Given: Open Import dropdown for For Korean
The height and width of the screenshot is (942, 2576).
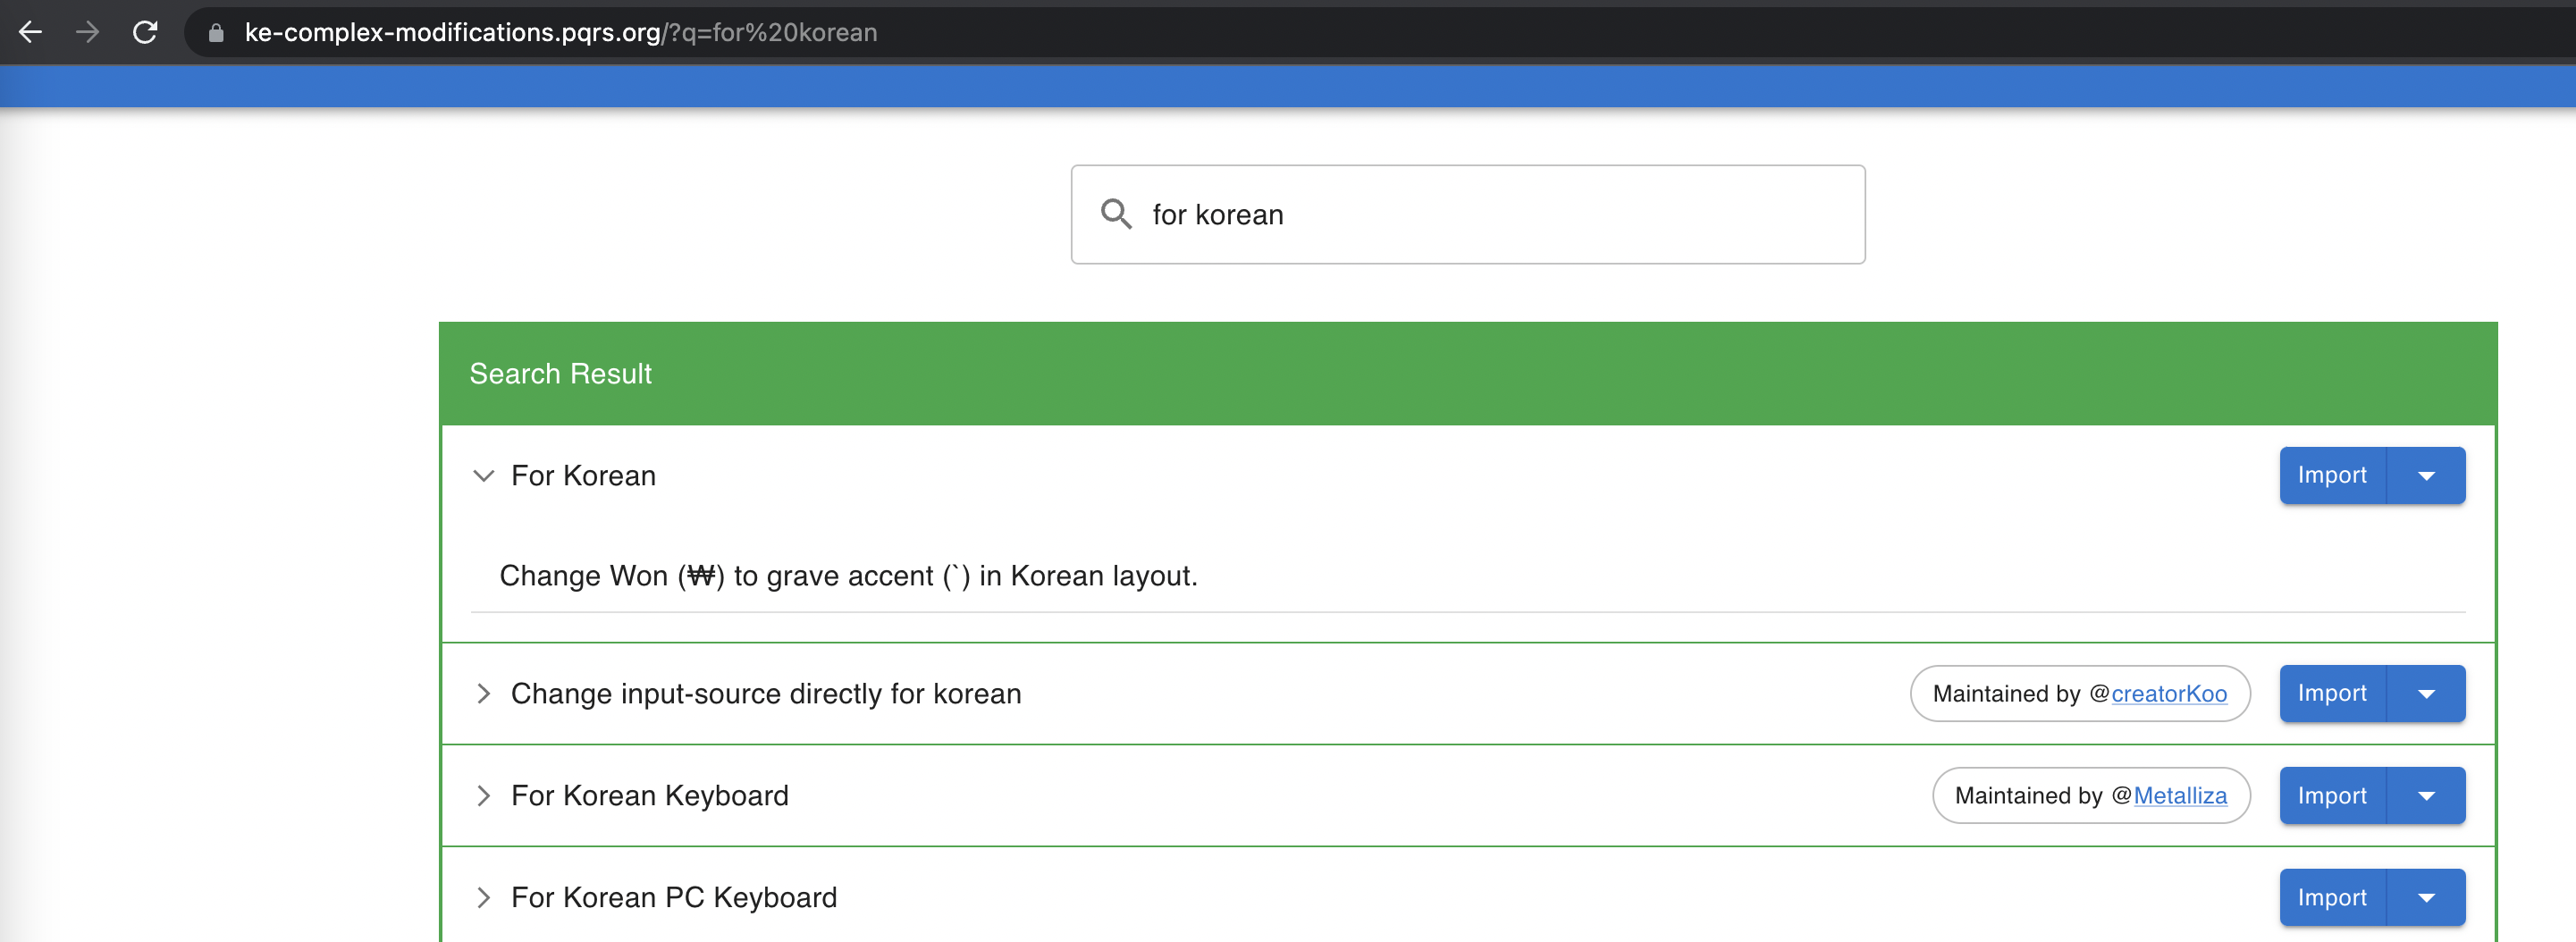Looking at the screenshot, I should [2426, 476].
